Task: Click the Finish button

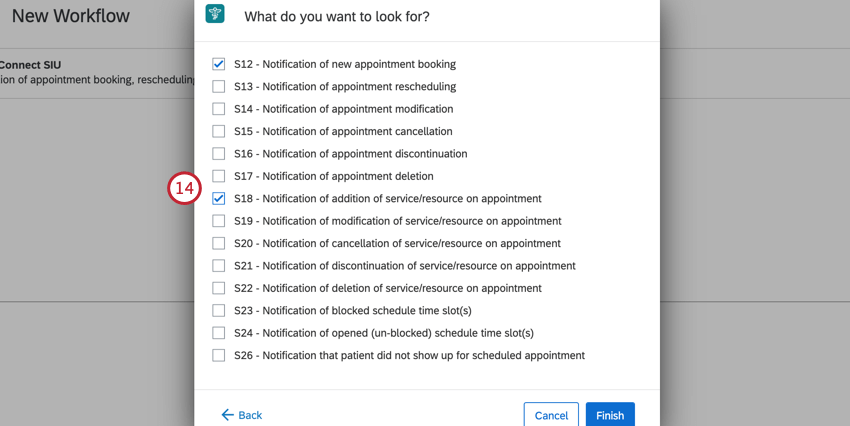Action: point(610,415)
